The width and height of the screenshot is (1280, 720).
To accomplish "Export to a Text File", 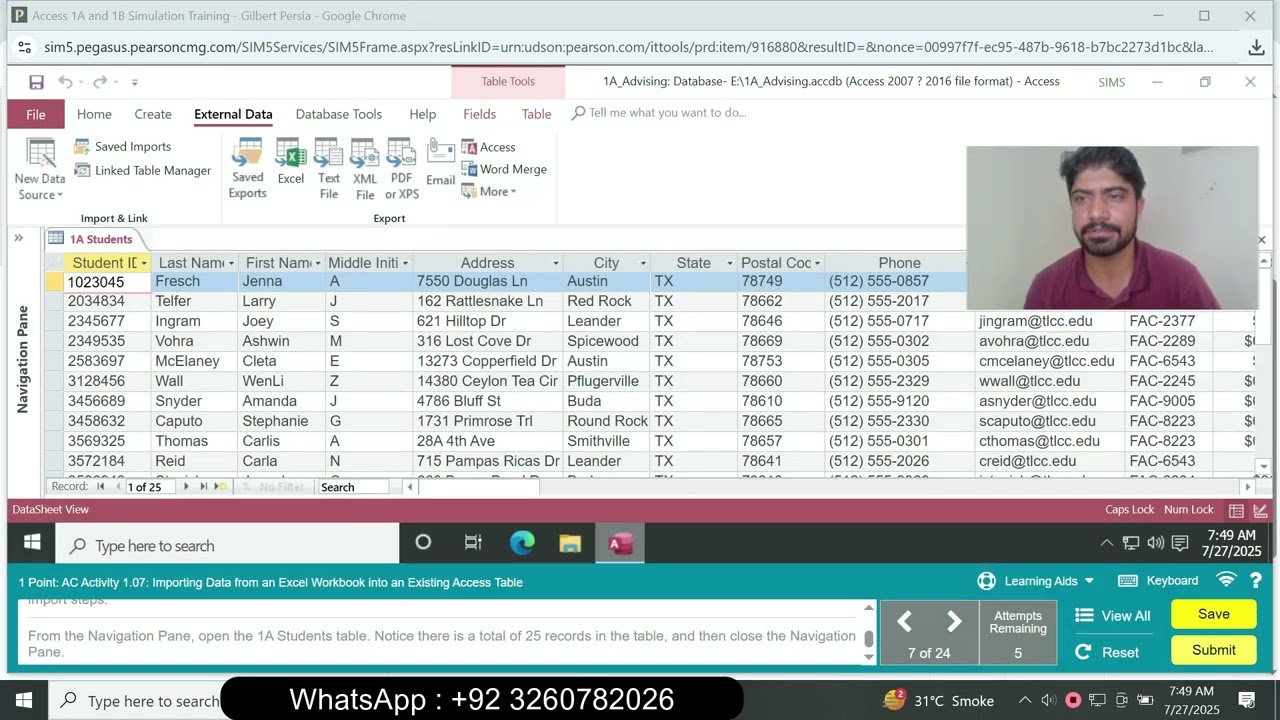I will tap(329, 169).
